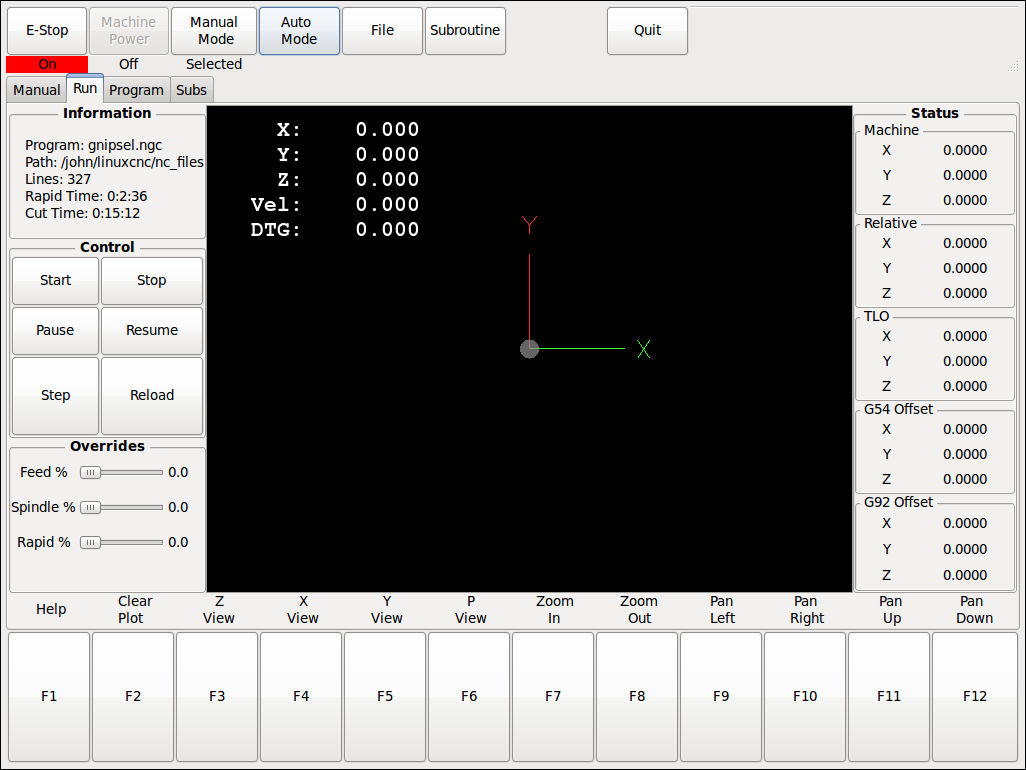This screenshot has height=770, width=1026.
Task: Click the Rapid Time: 0:2:36 text
Action: [86, 196]
